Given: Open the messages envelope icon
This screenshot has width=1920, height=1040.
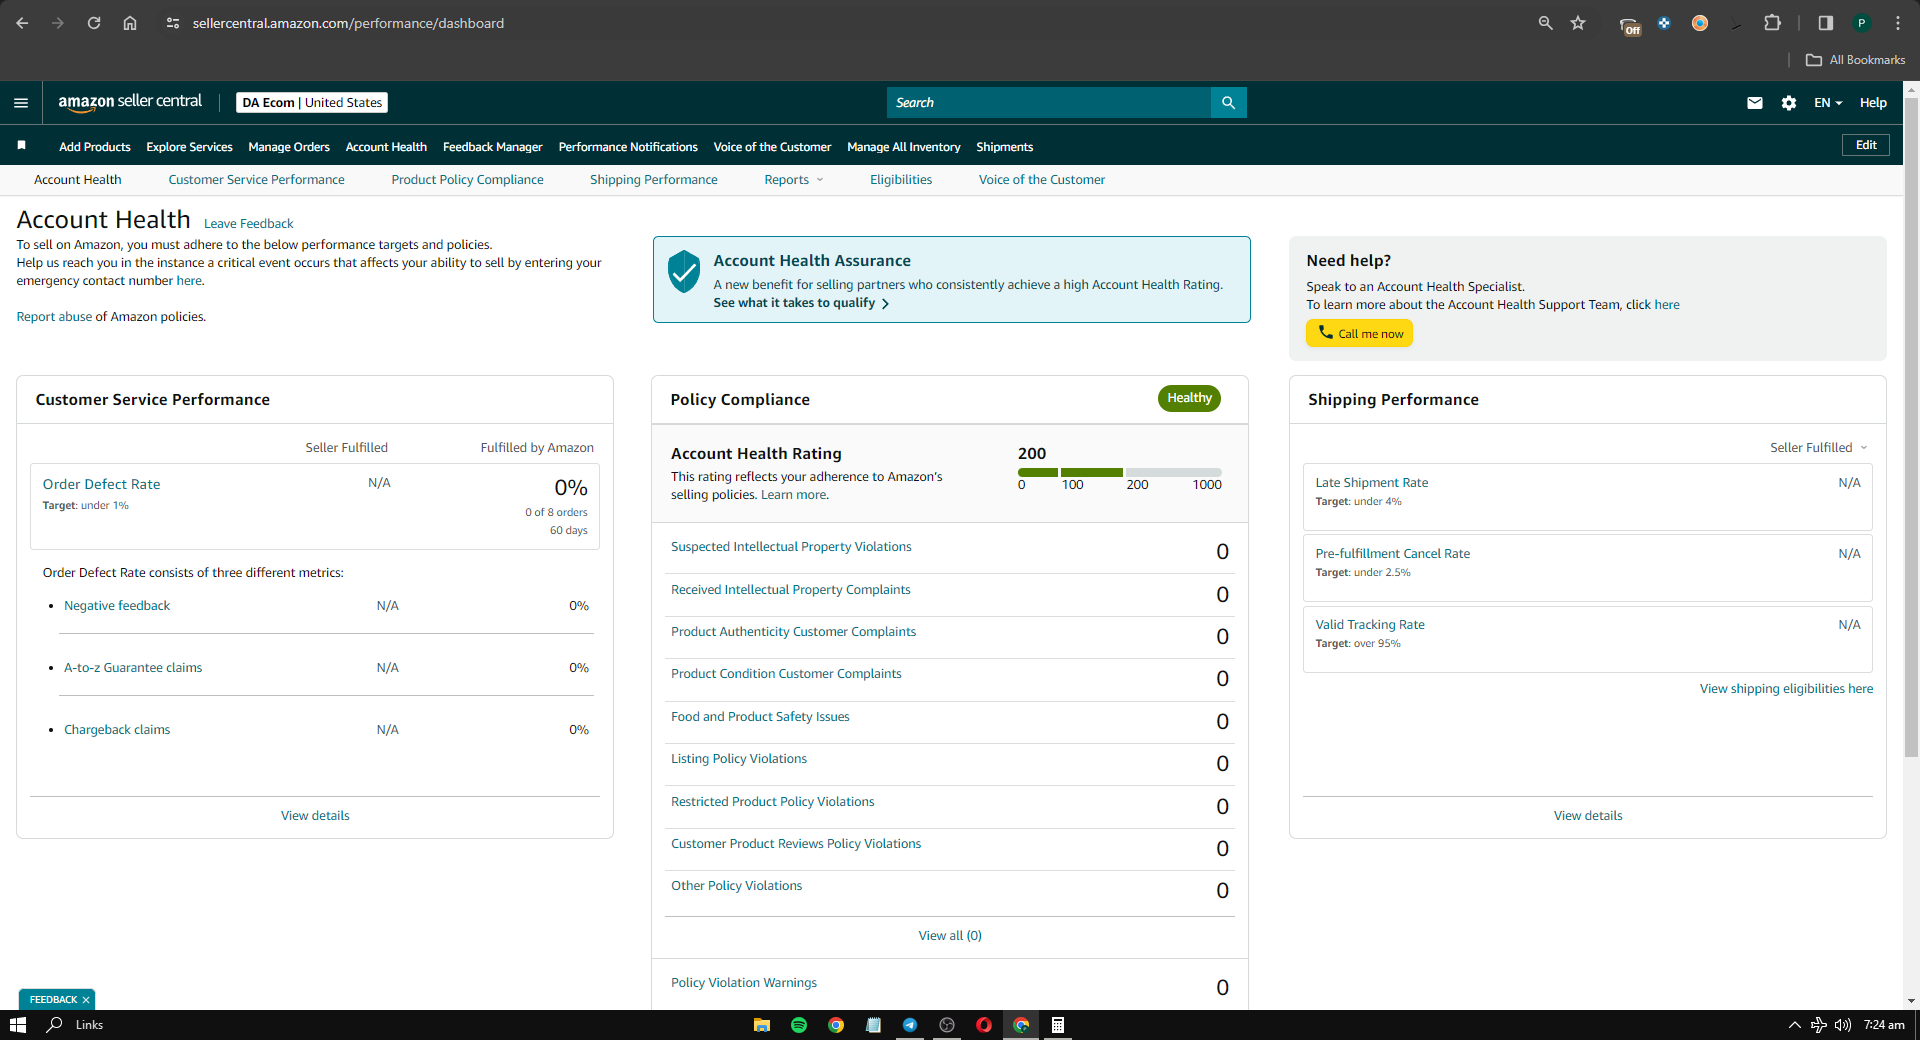Looking at the screenshot, I should tap(1754, 103).
